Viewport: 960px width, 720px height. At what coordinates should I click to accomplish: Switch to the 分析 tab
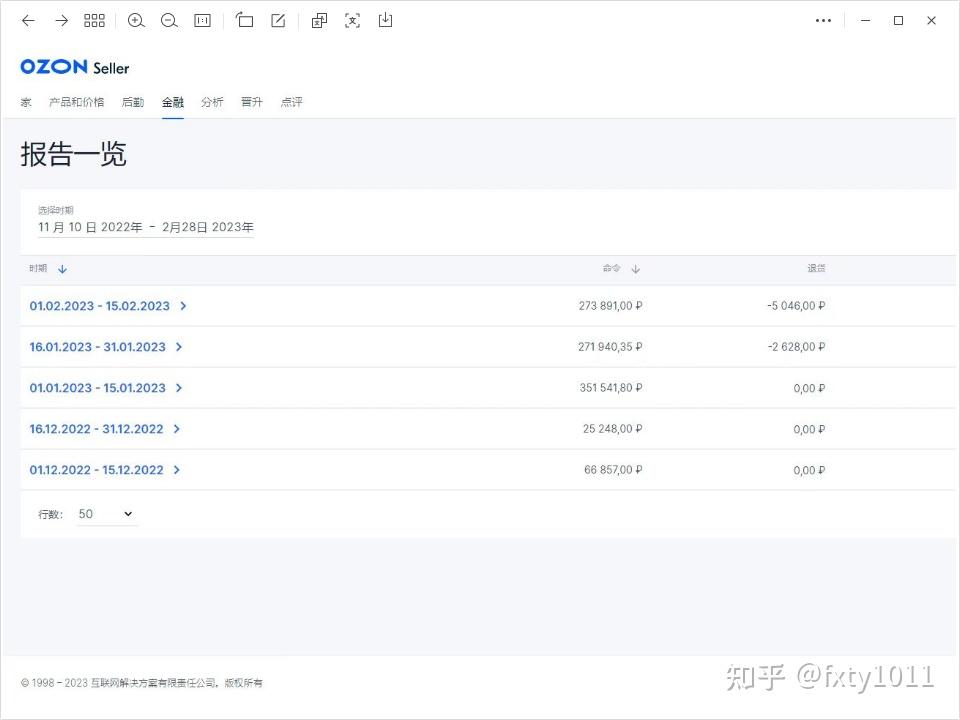[211, 101]
